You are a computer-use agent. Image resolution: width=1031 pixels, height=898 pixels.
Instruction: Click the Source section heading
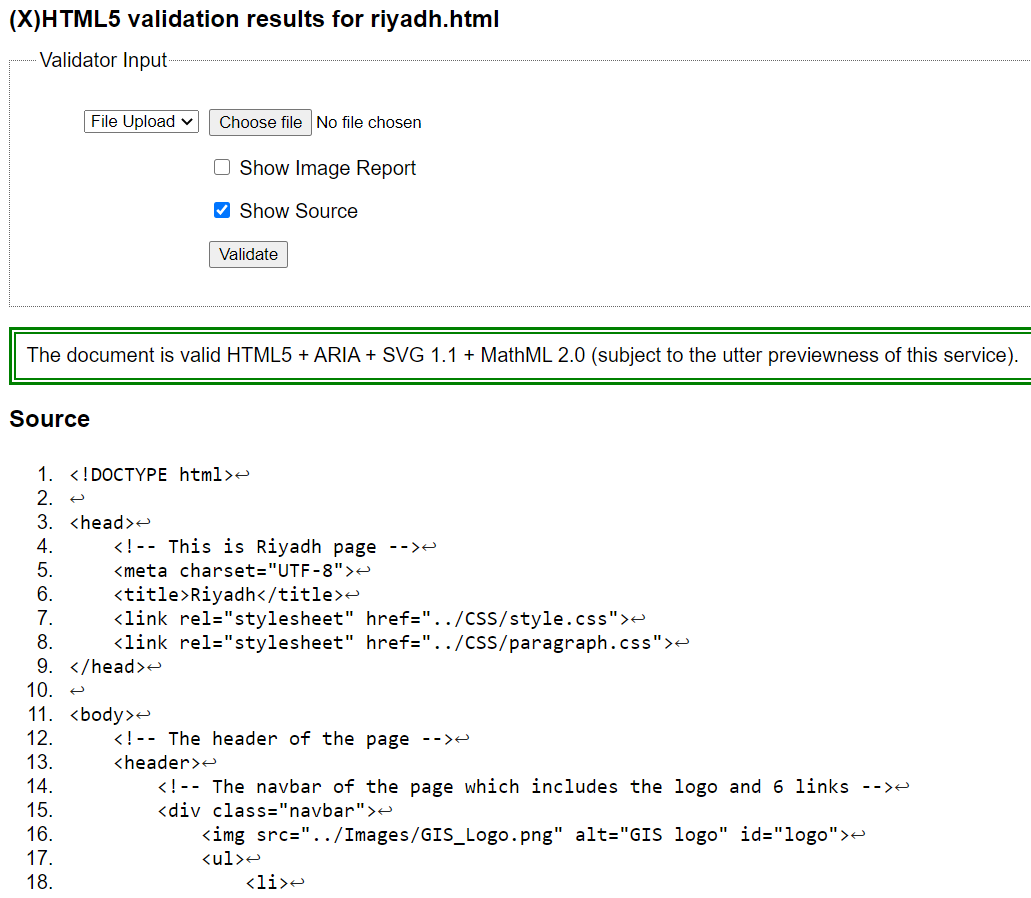tap(50, 419)
